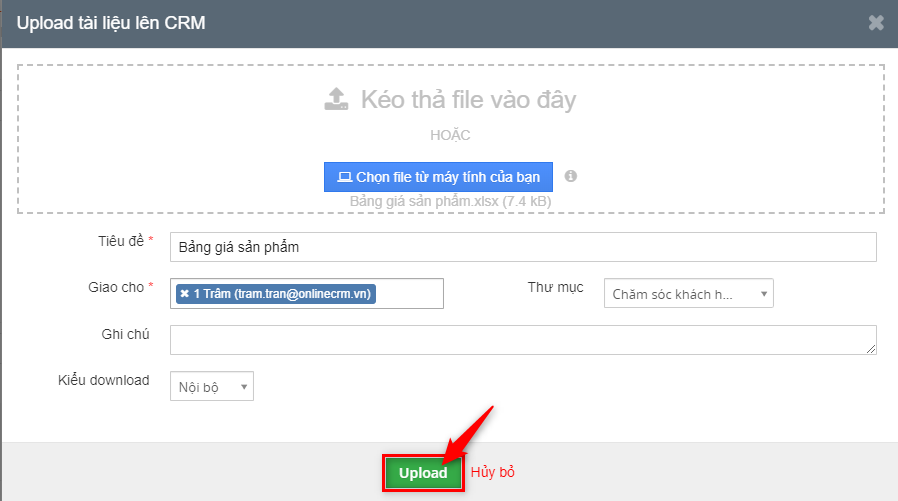
Task: Click the 'Giao cho' field label
Action: coord(116,287)
